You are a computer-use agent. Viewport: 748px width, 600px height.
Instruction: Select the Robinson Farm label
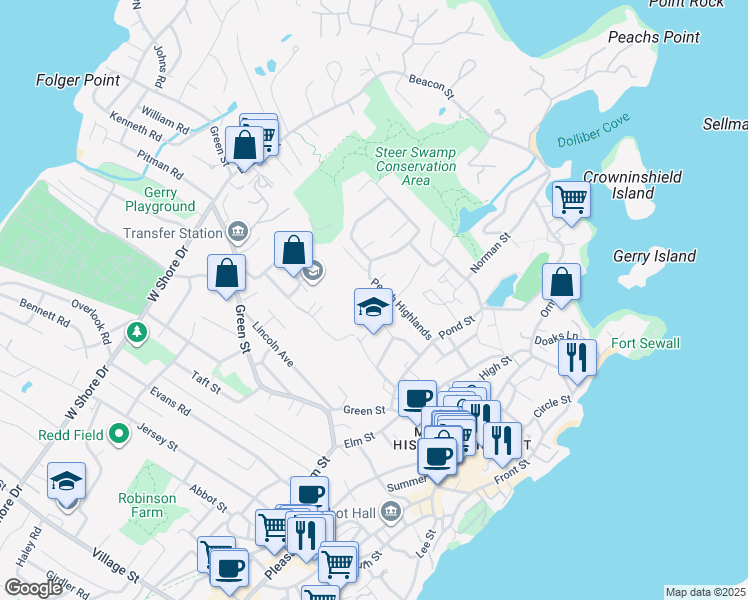click(147, 505)
